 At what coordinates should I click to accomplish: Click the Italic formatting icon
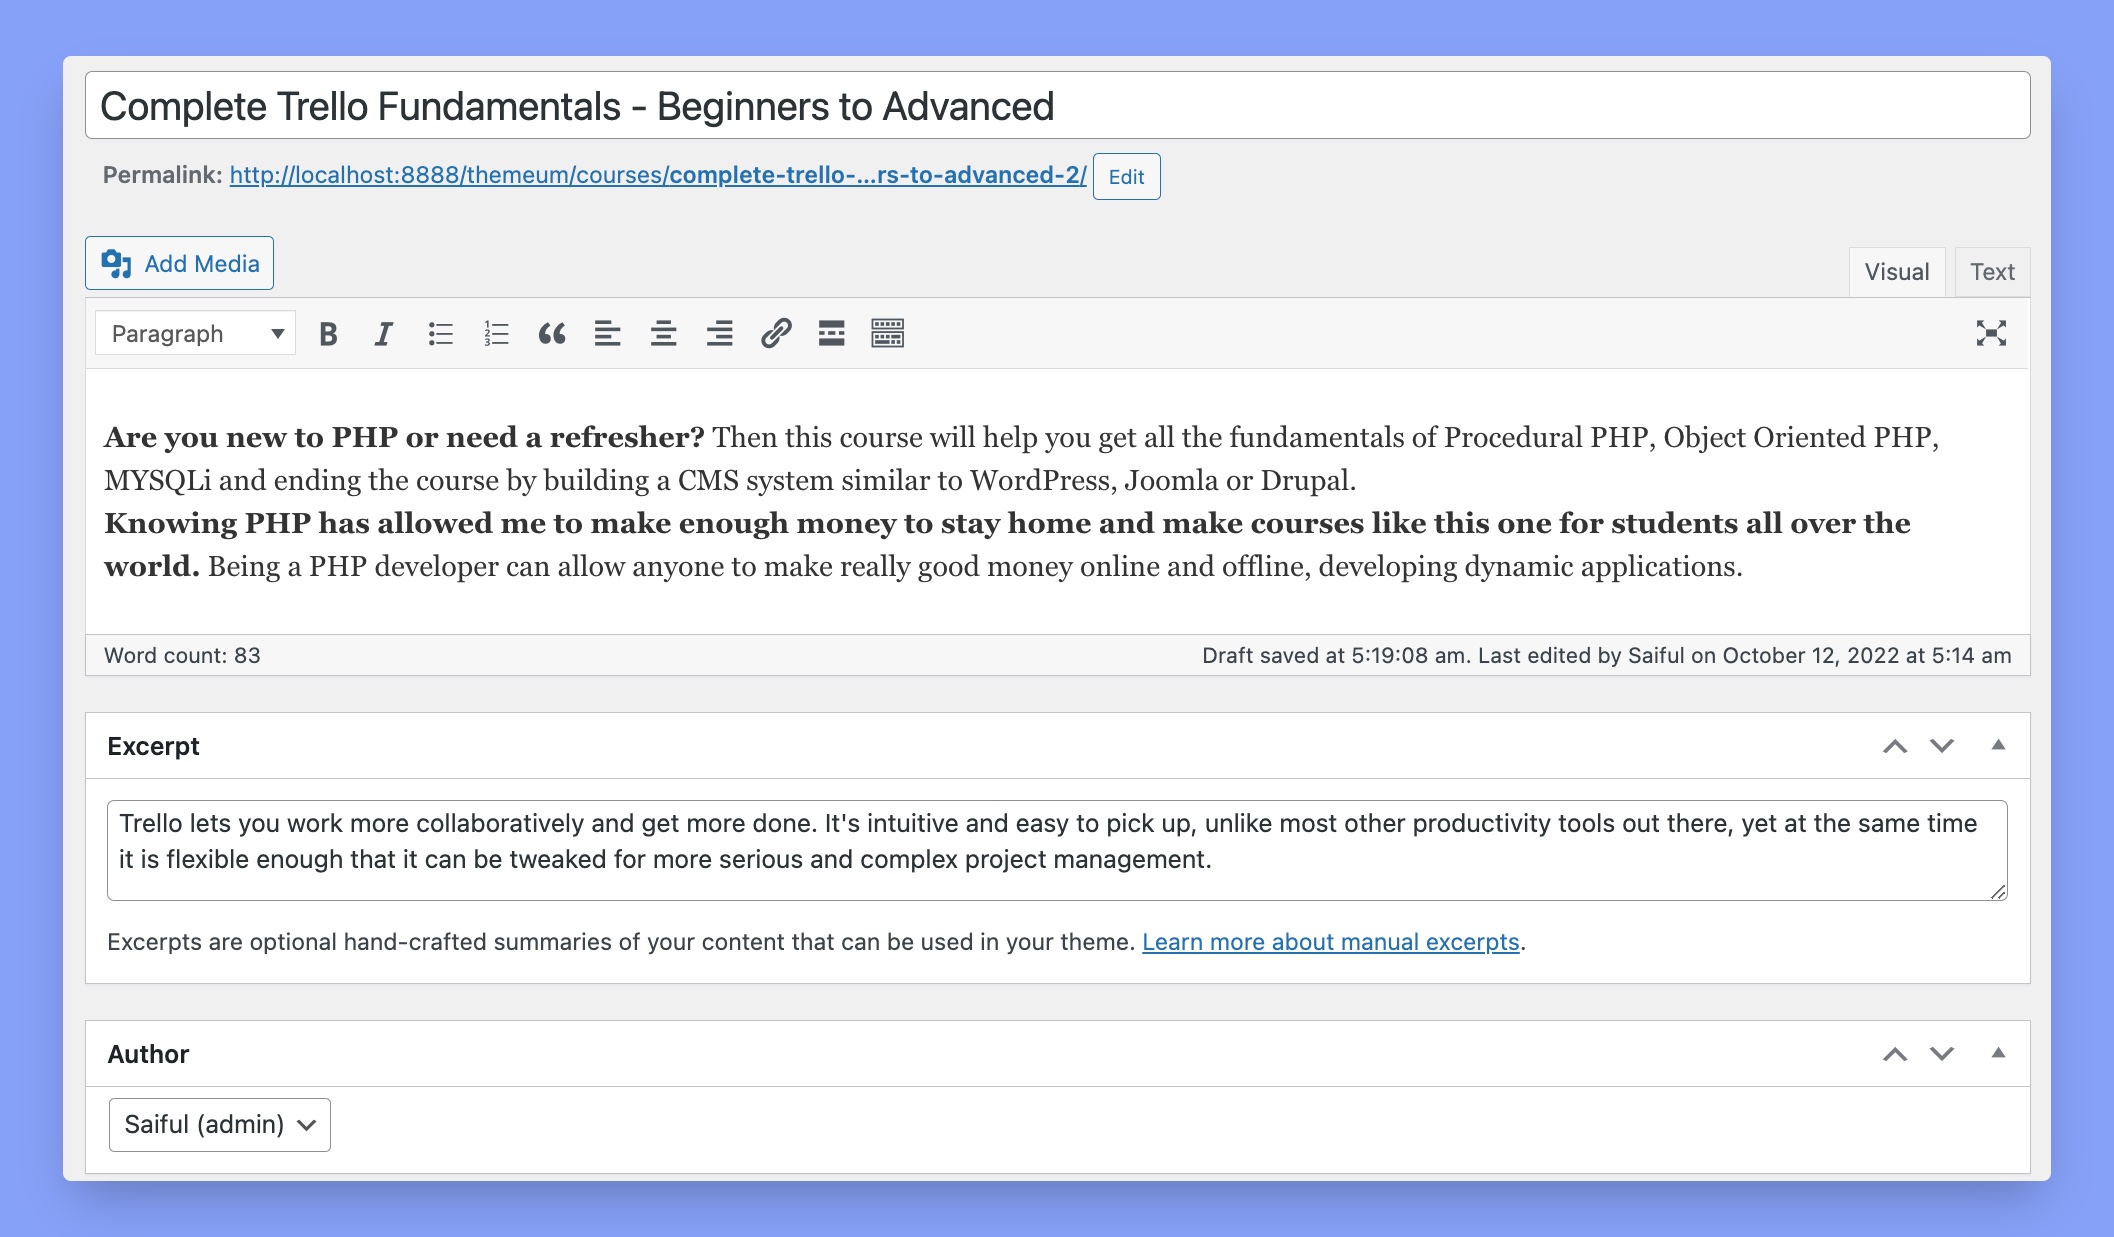point(384,333)
